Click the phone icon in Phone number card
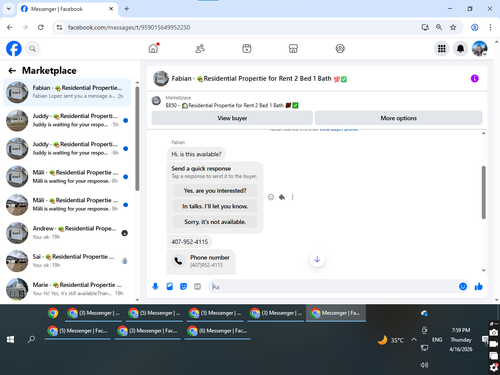500x375 pixels. 178,261
